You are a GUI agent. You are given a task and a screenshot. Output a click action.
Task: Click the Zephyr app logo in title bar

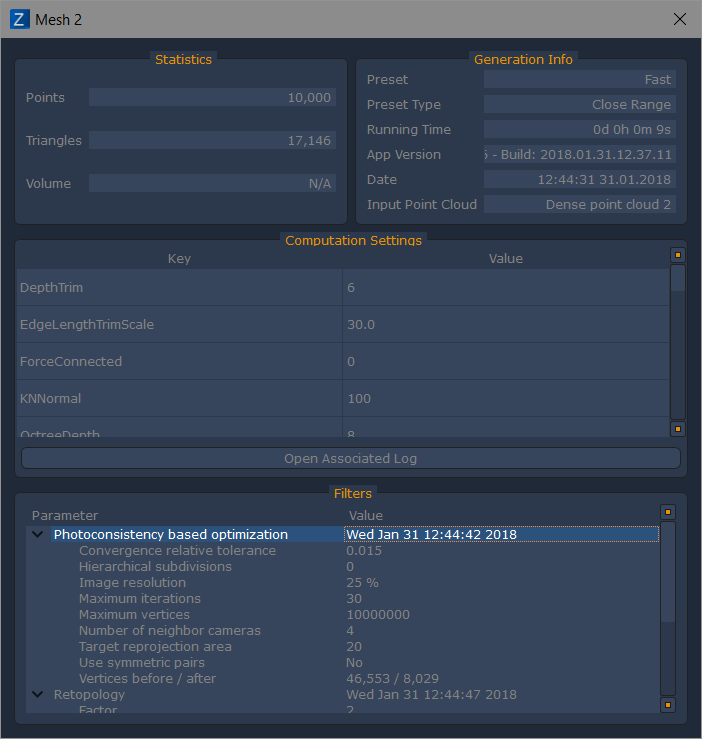19,19
